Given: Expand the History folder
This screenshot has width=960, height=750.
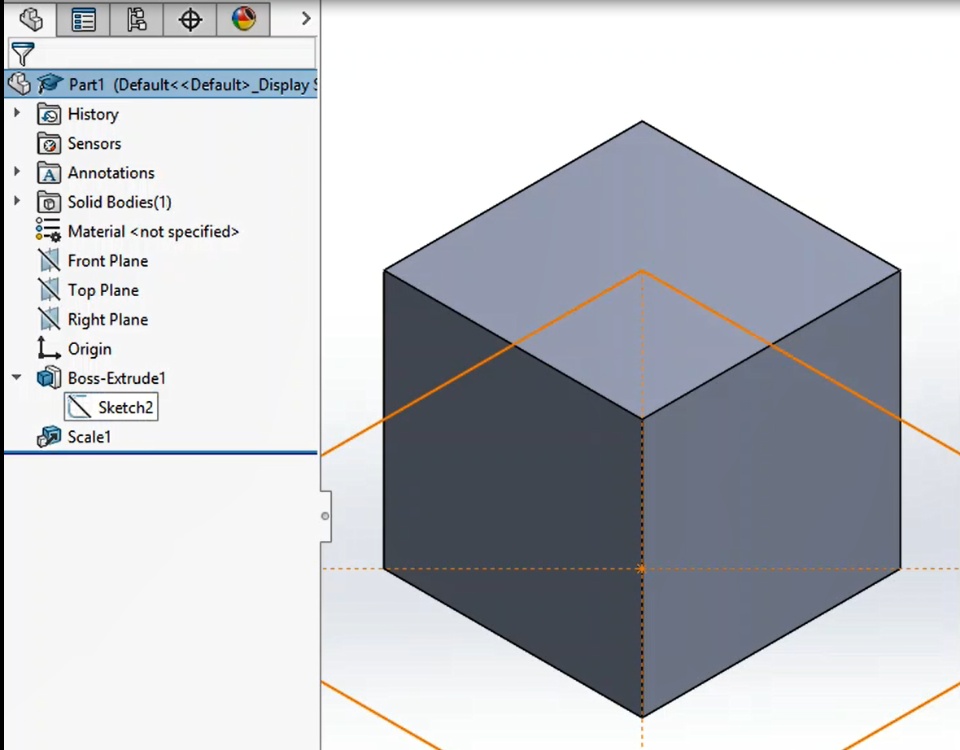Looking at the screenshot, I should pos(17,113).
